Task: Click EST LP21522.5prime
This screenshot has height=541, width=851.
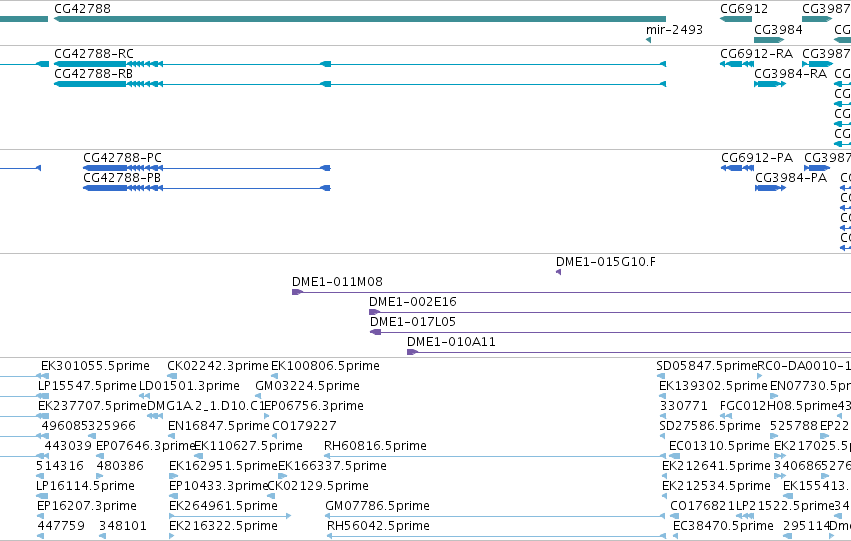Action: tap(746, 516)
